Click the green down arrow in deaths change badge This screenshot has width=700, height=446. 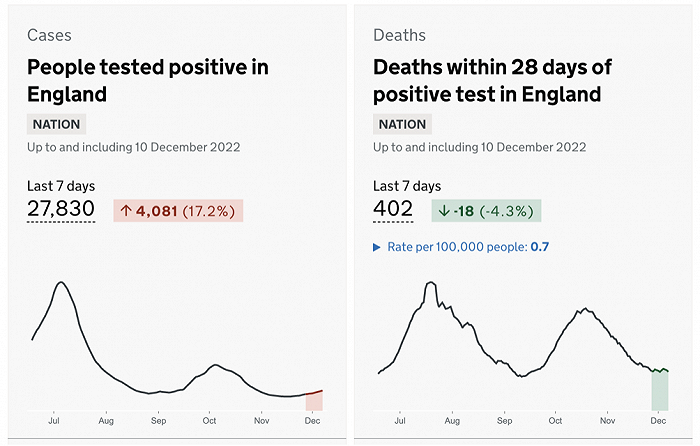444,211
